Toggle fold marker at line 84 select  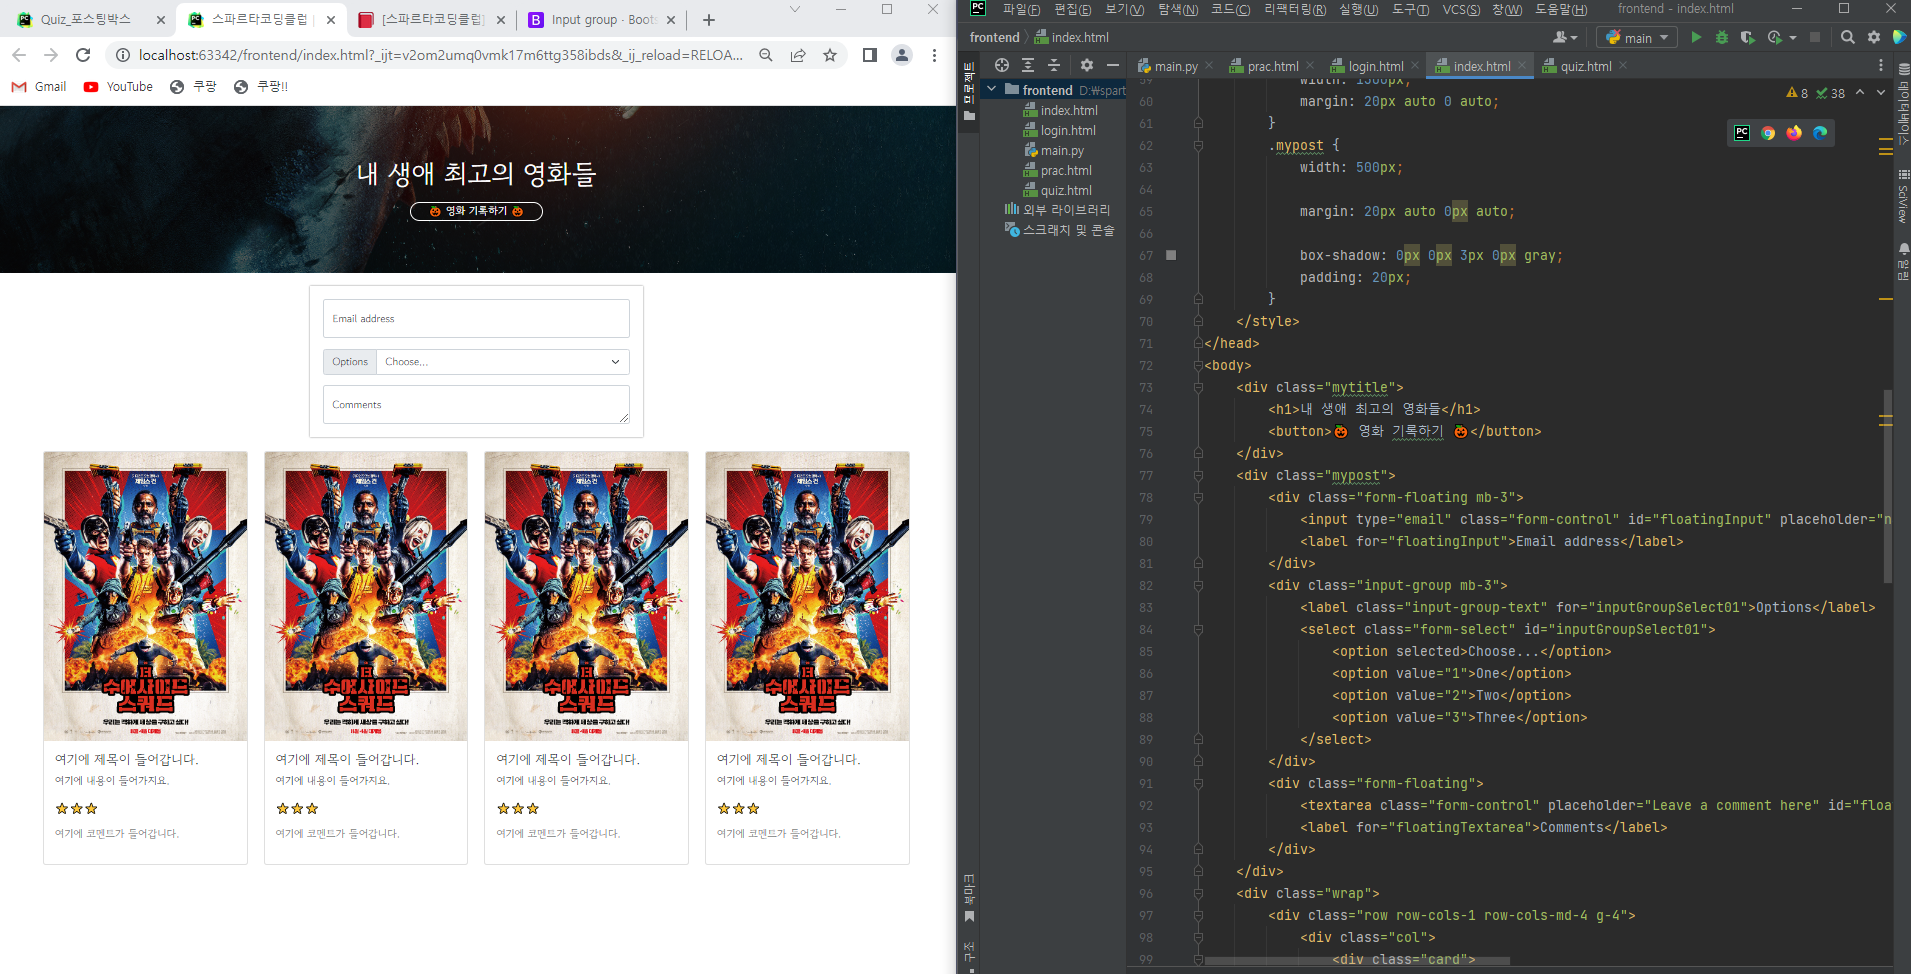[x=1198, y=629]
